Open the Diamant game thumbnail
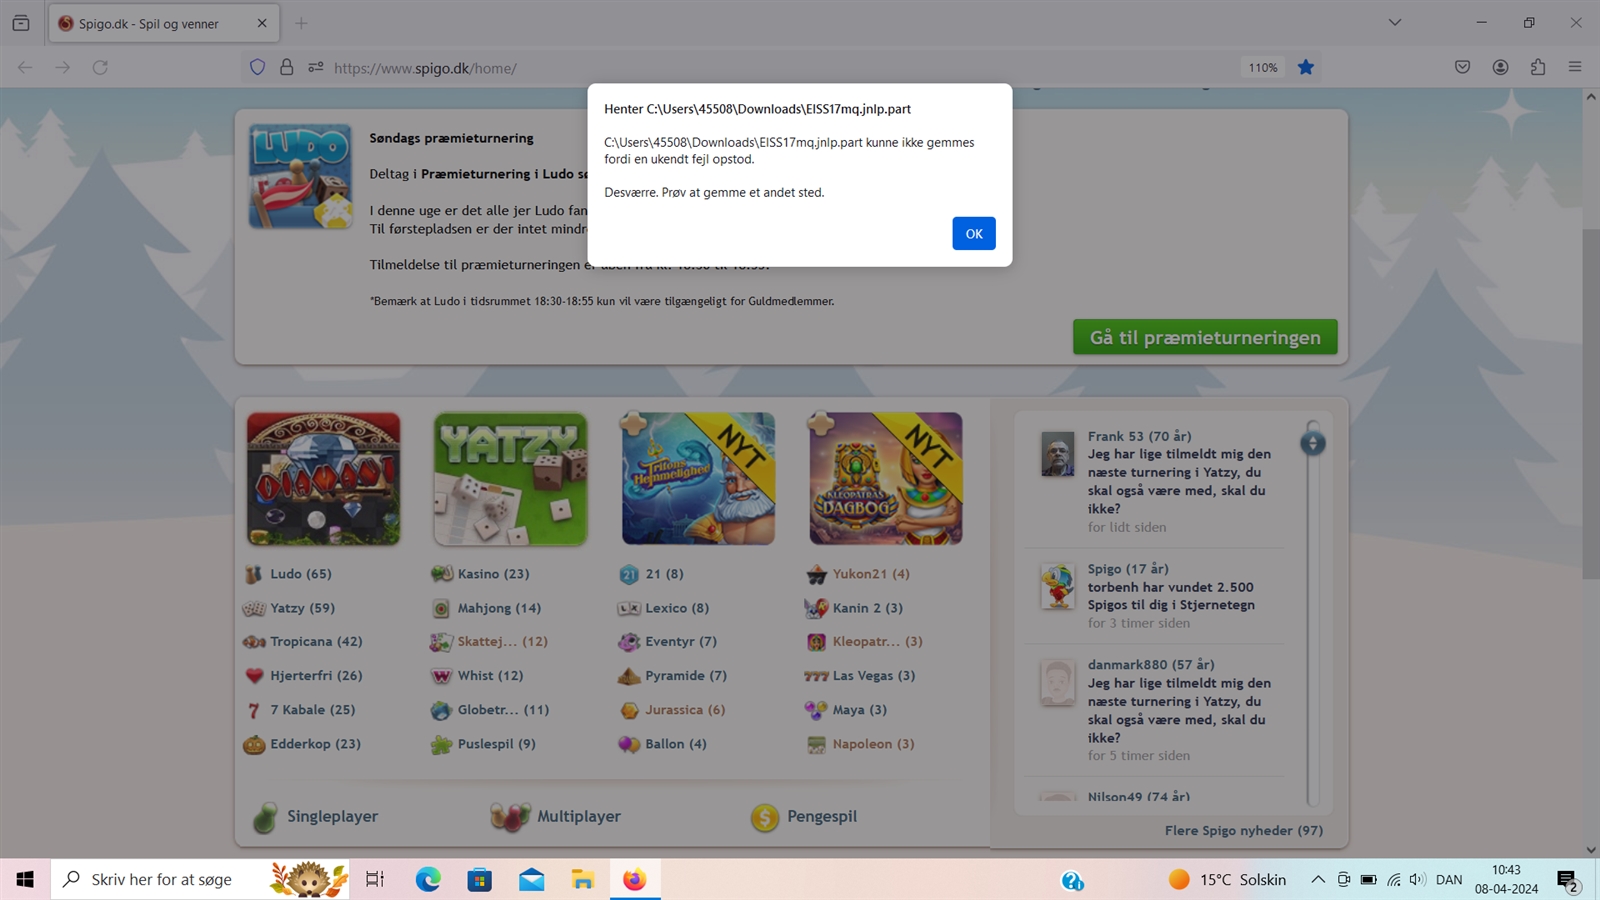Image resolution: width=1600 pixels, height=900 pixels. pyautogui.click(x=323, y=479)
